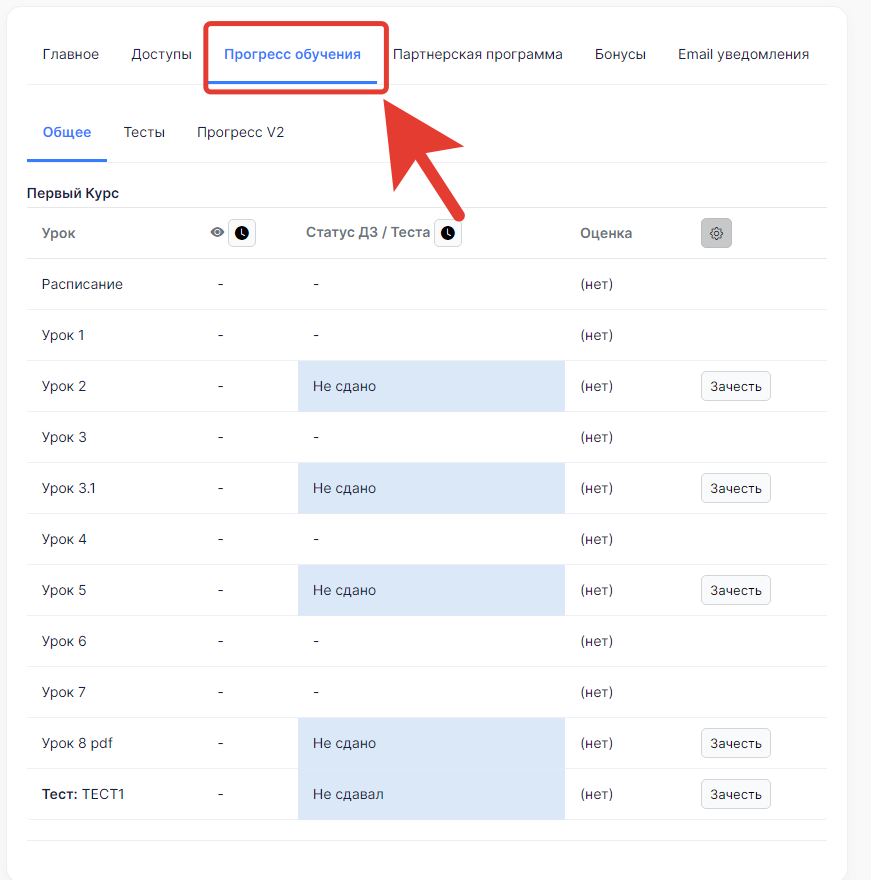Open table settings gear icon
This screenshot has width=871, height=880.
tap(716, 233)
